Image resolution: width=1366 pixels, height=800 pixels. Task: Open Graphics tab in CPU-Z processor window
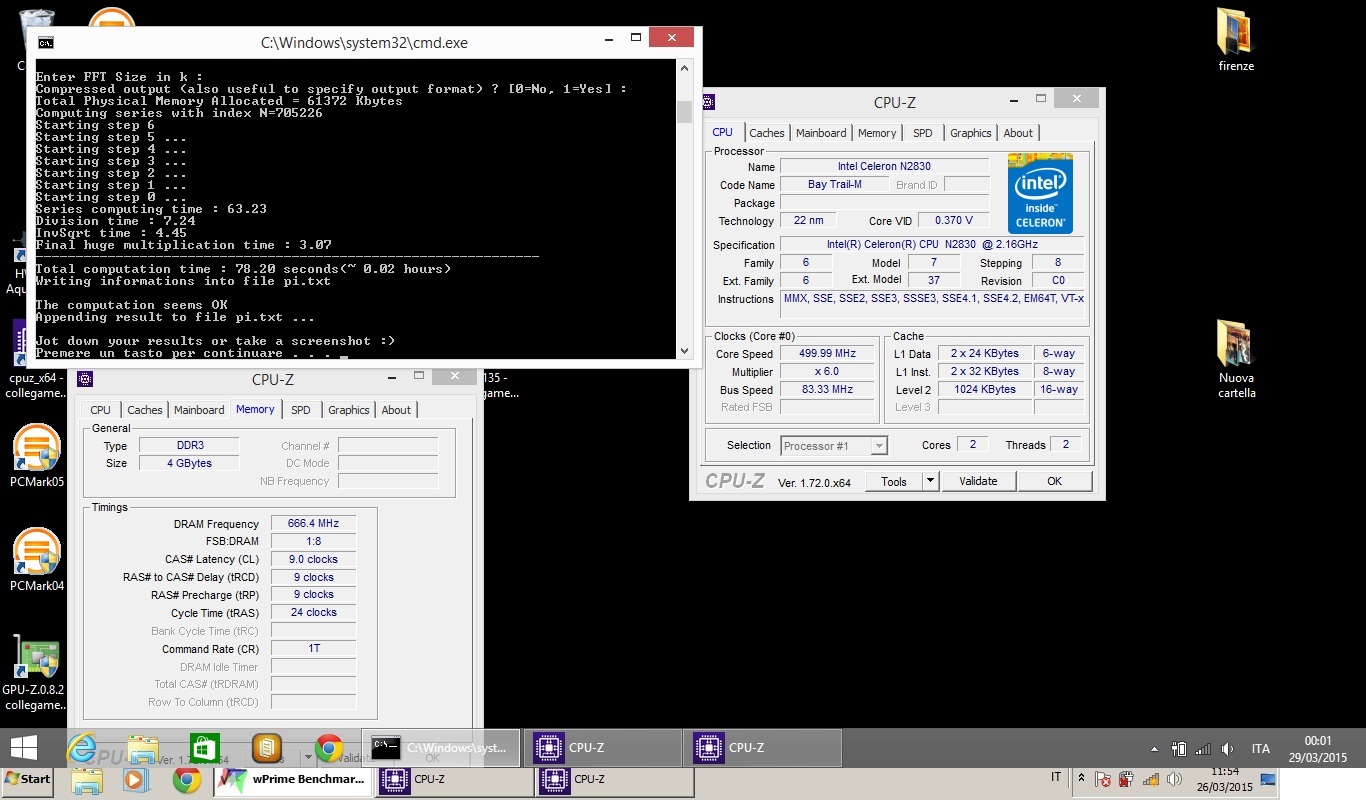click(970, 133)
